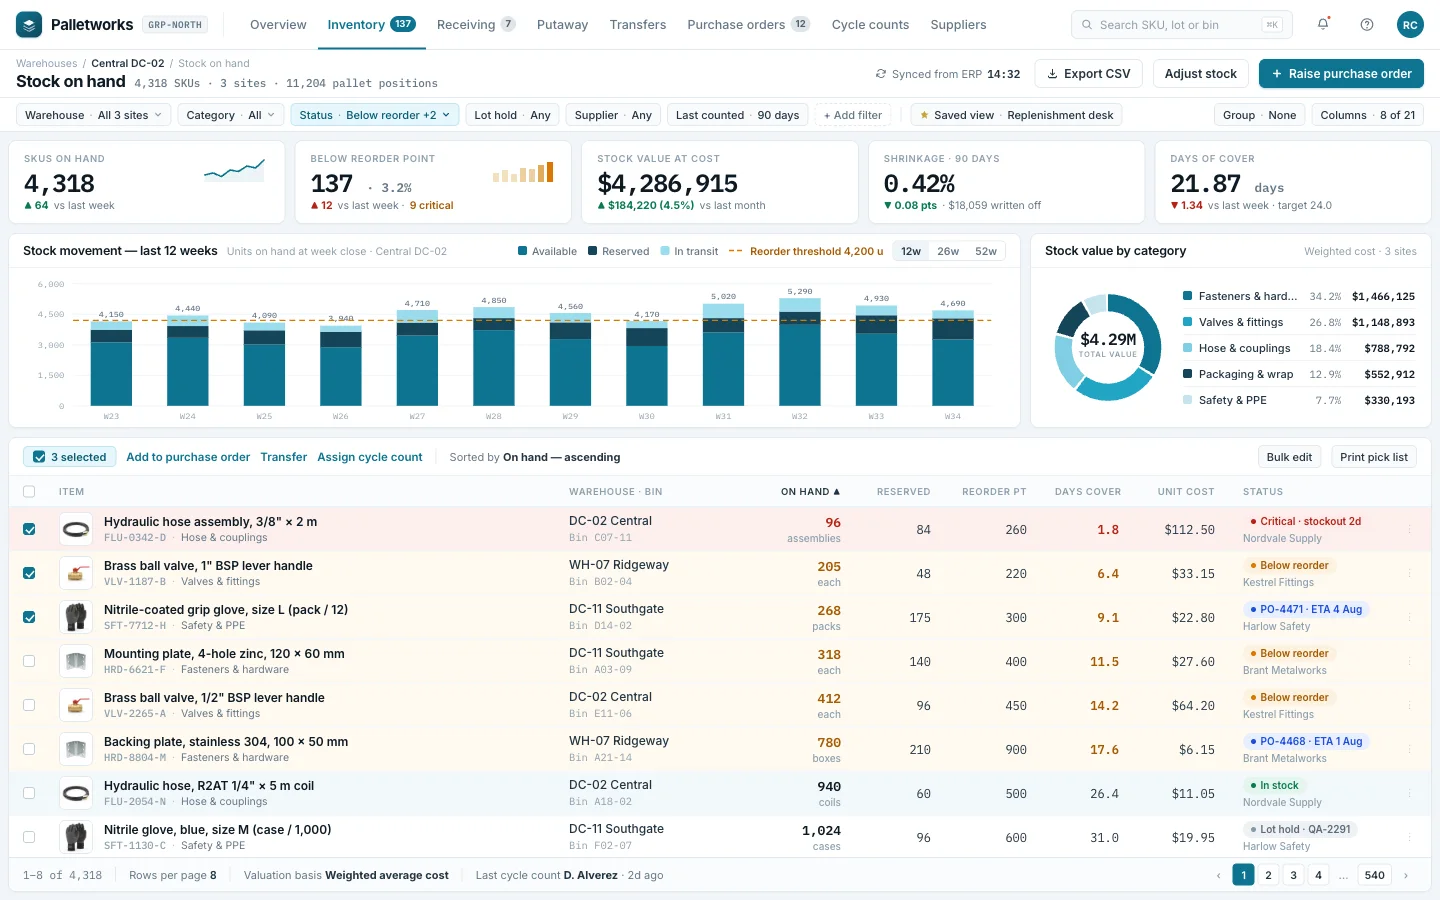Click Nitrile glove blue size M thumbnail

[76, 838]
